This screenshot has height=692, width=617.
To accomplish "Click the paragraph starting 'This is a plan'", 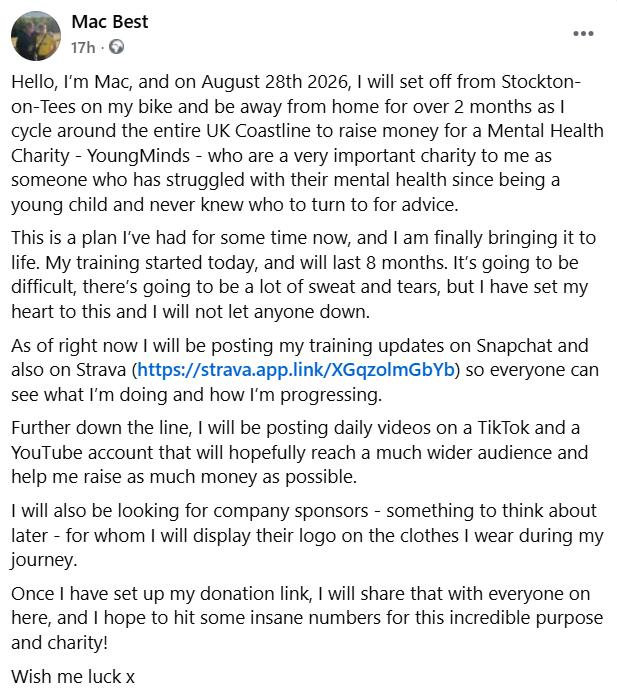I will pos(300,273).
